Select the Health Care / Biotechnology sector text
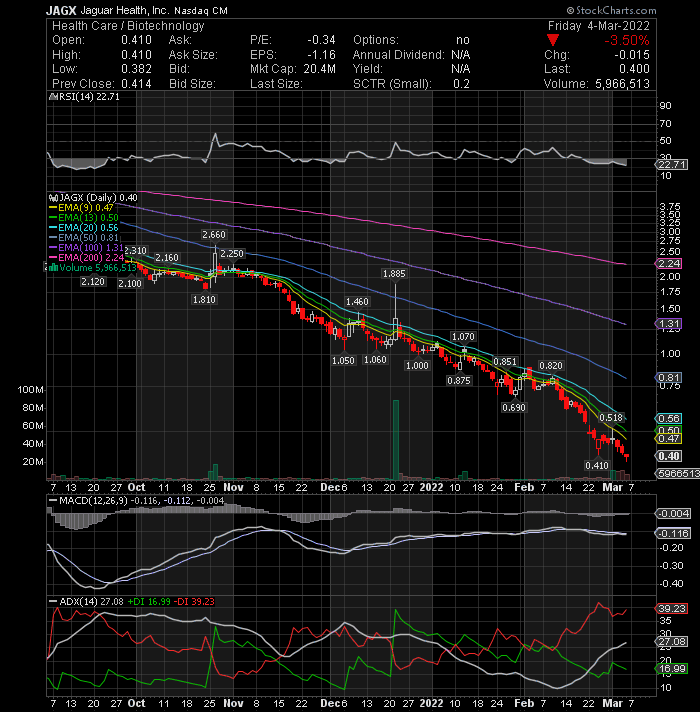Image resolution: width=700 pixels, height=712 pixels. point(128,25)
